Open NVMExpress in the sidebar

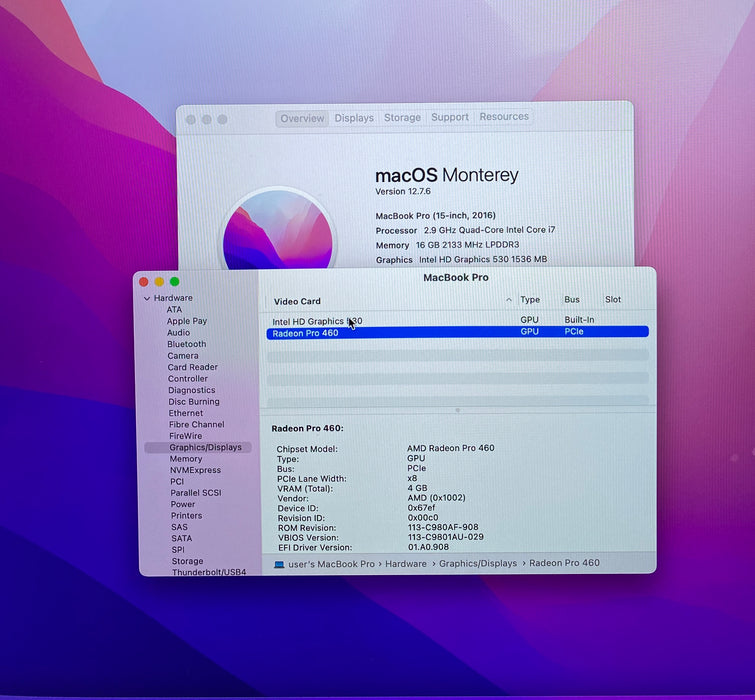(195, 470)
